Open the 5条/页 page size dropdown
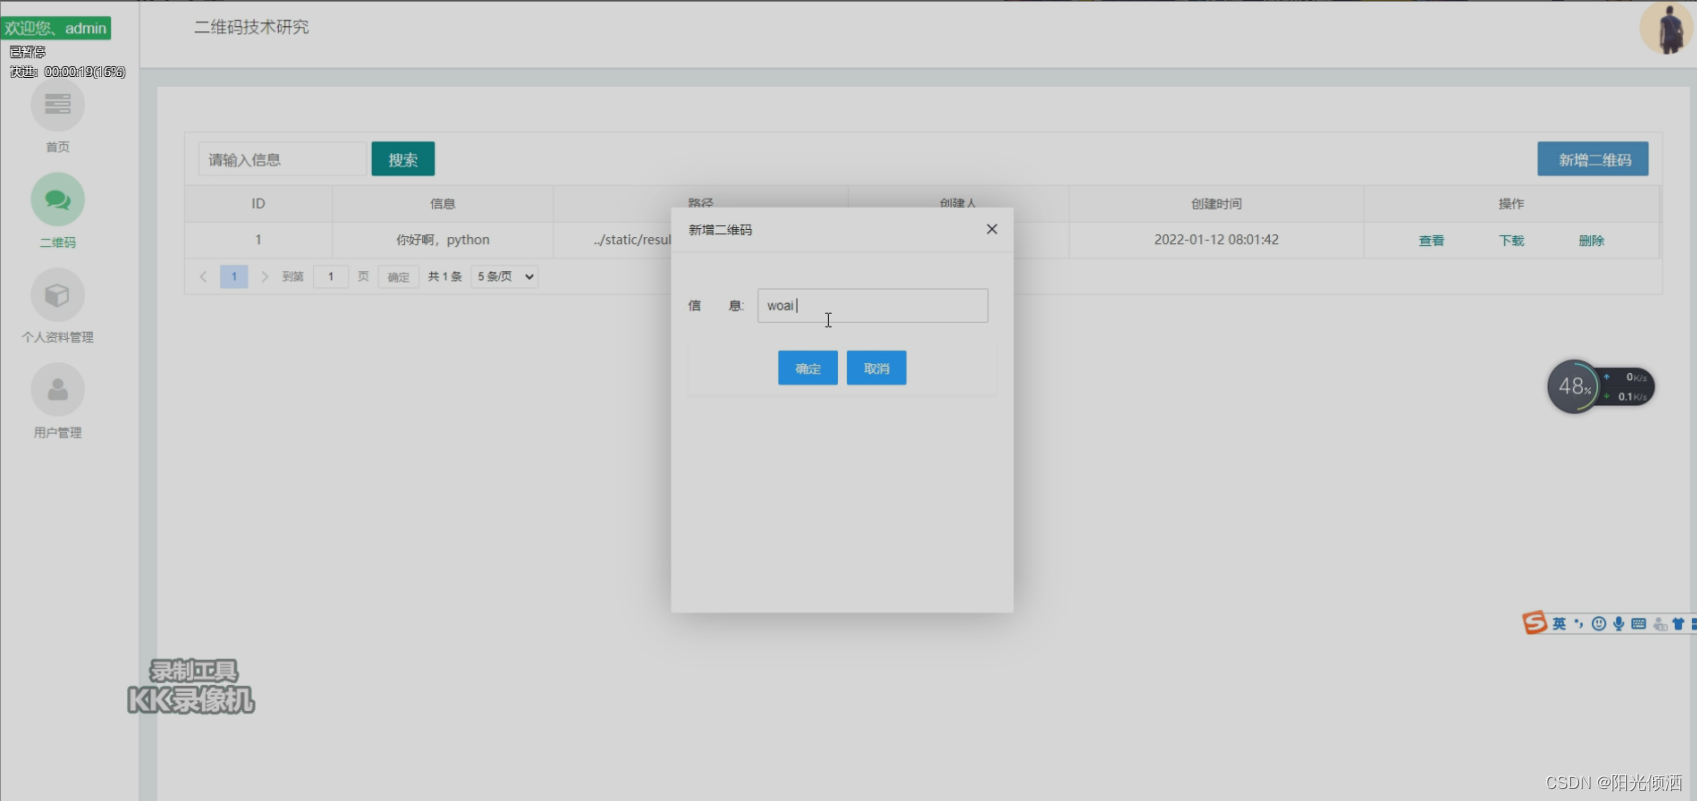This screenshot has width=1697, height=801. point(505,277)
